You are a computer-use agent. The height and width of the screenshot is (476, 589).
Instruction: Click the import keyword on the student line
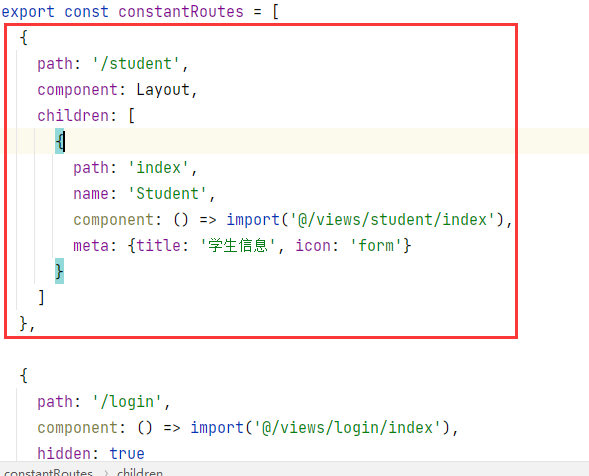pyautogui.click(x=253, y=219)
